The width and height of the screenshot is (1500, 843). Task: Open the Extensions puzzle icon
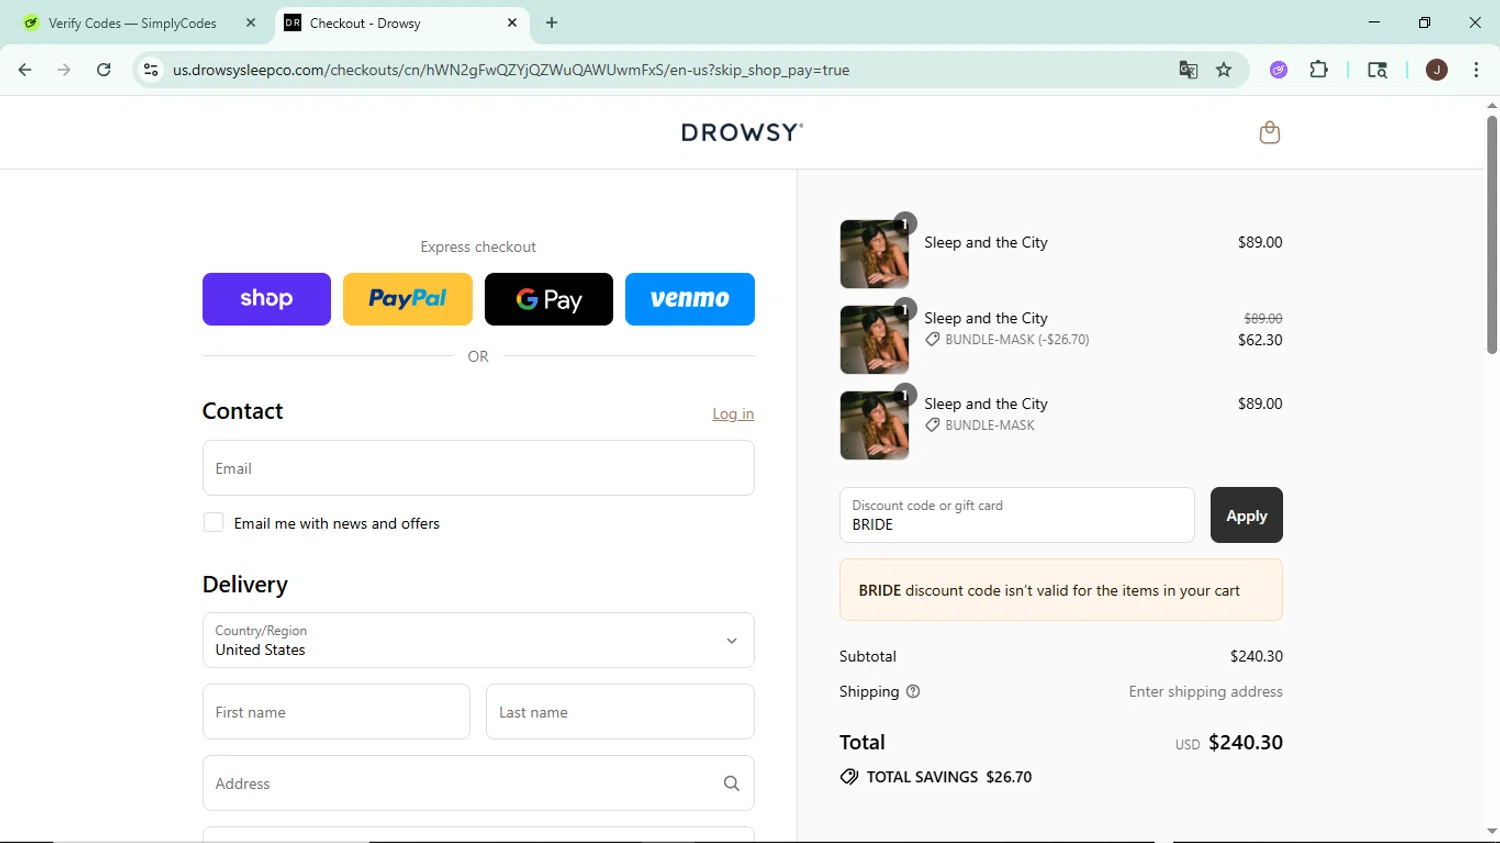coord(1319,70)
